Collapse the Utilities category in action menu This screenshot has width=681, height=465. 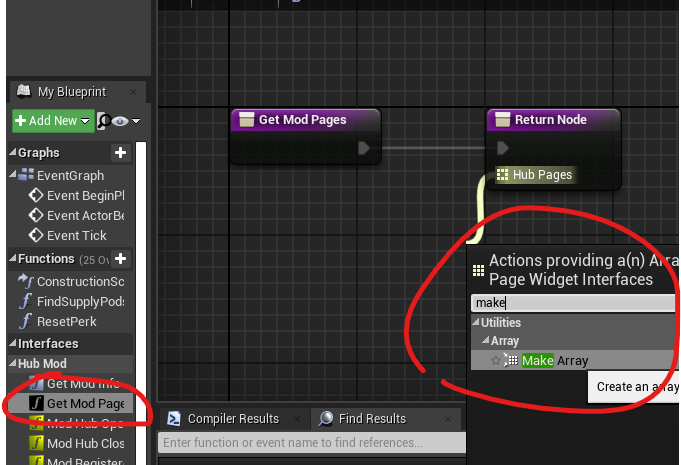click(476, 322)
